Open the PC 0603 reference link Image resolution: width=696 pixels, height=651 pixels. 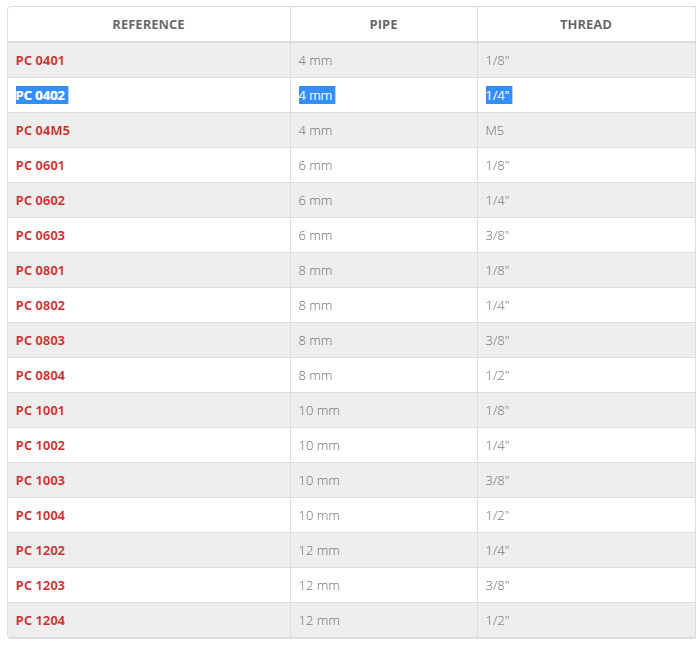[40, 236]
